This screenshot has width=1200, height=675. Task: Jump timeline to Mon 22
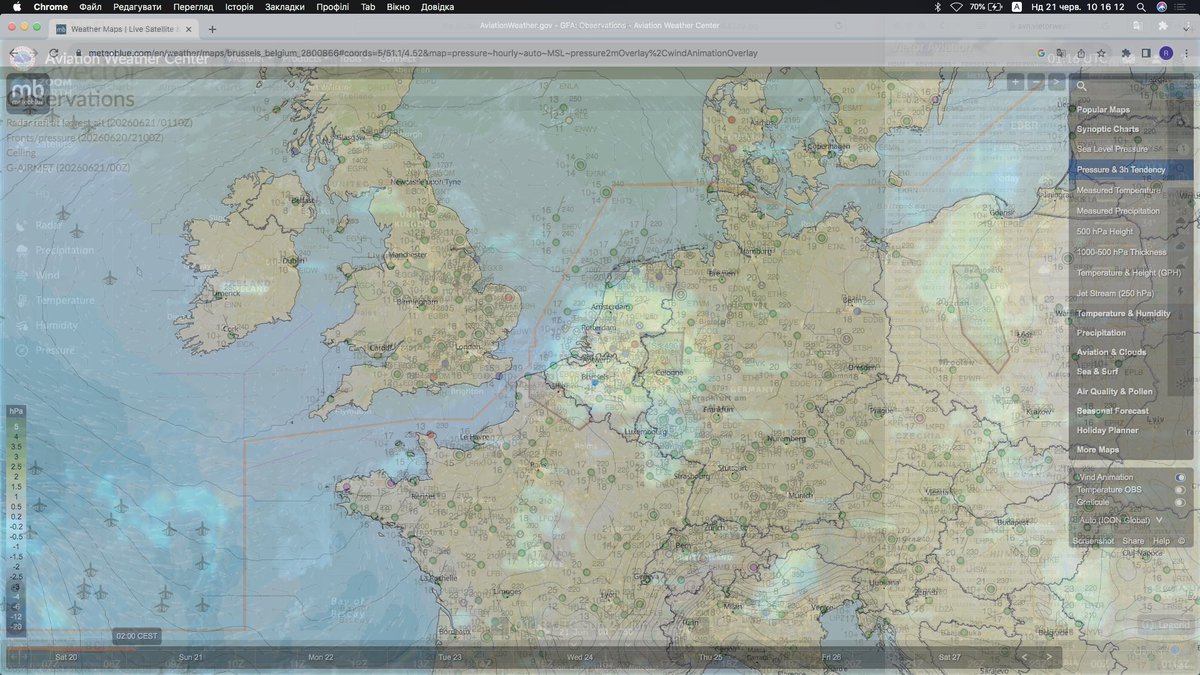(321, 657)
